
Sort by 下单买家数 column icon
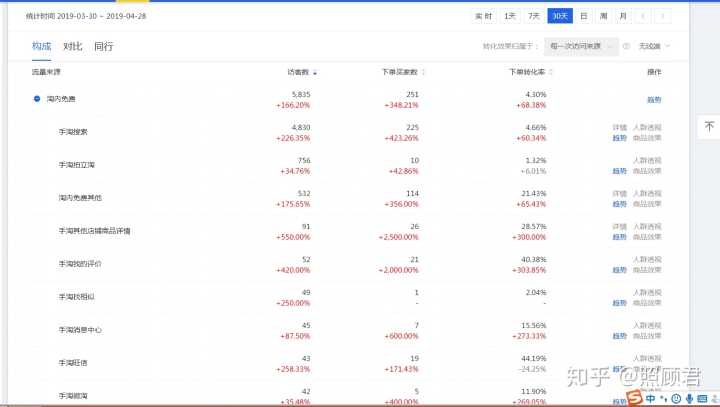[424, 72]
